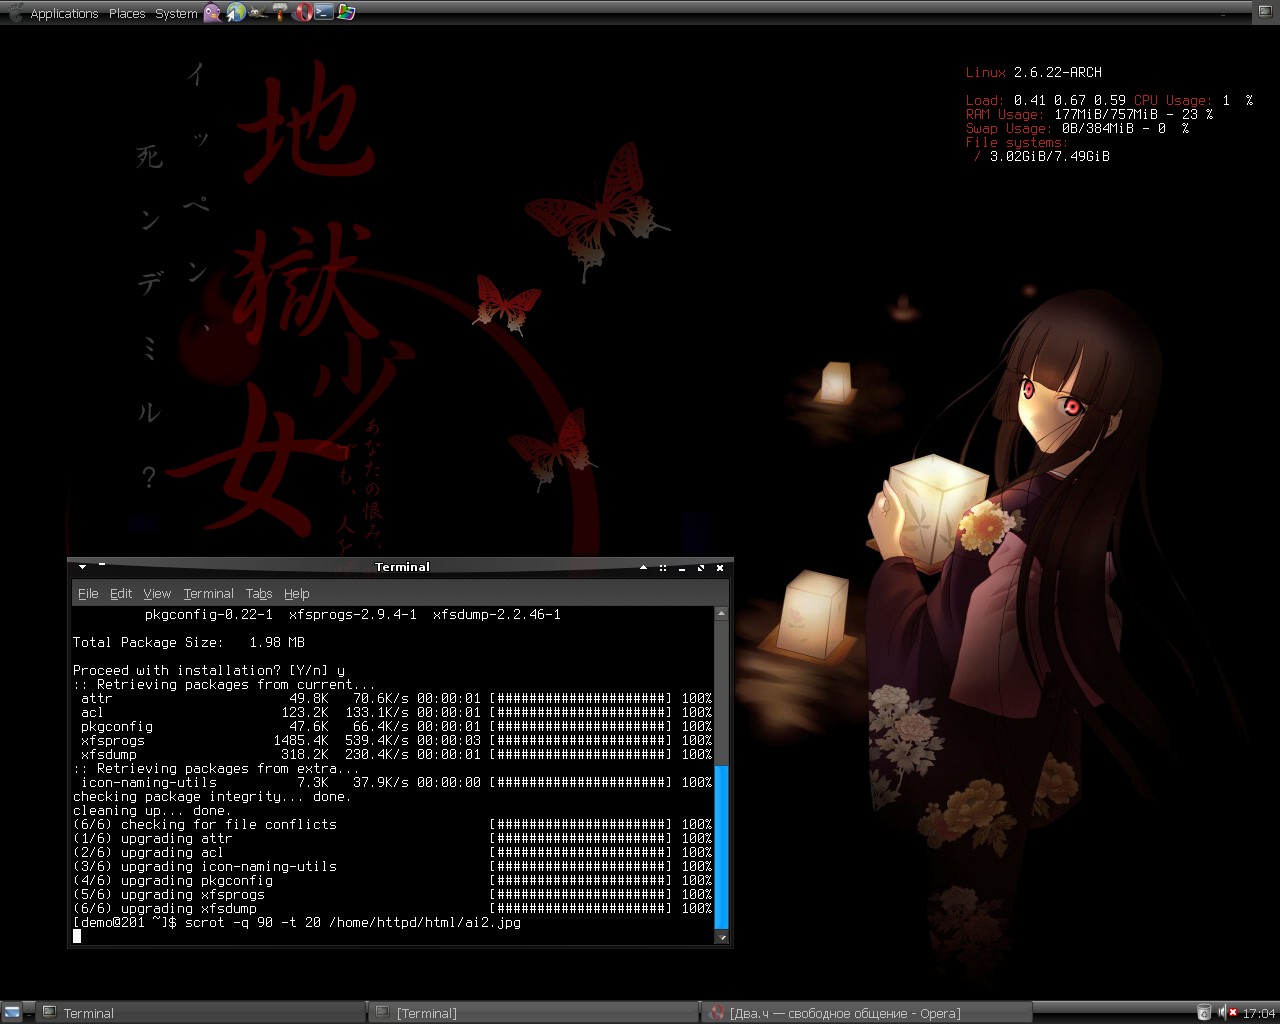This screenshot has width=1280, height=1024.
Task: Open the Terminal window's View menu
Action: click(x=157, y=593)
